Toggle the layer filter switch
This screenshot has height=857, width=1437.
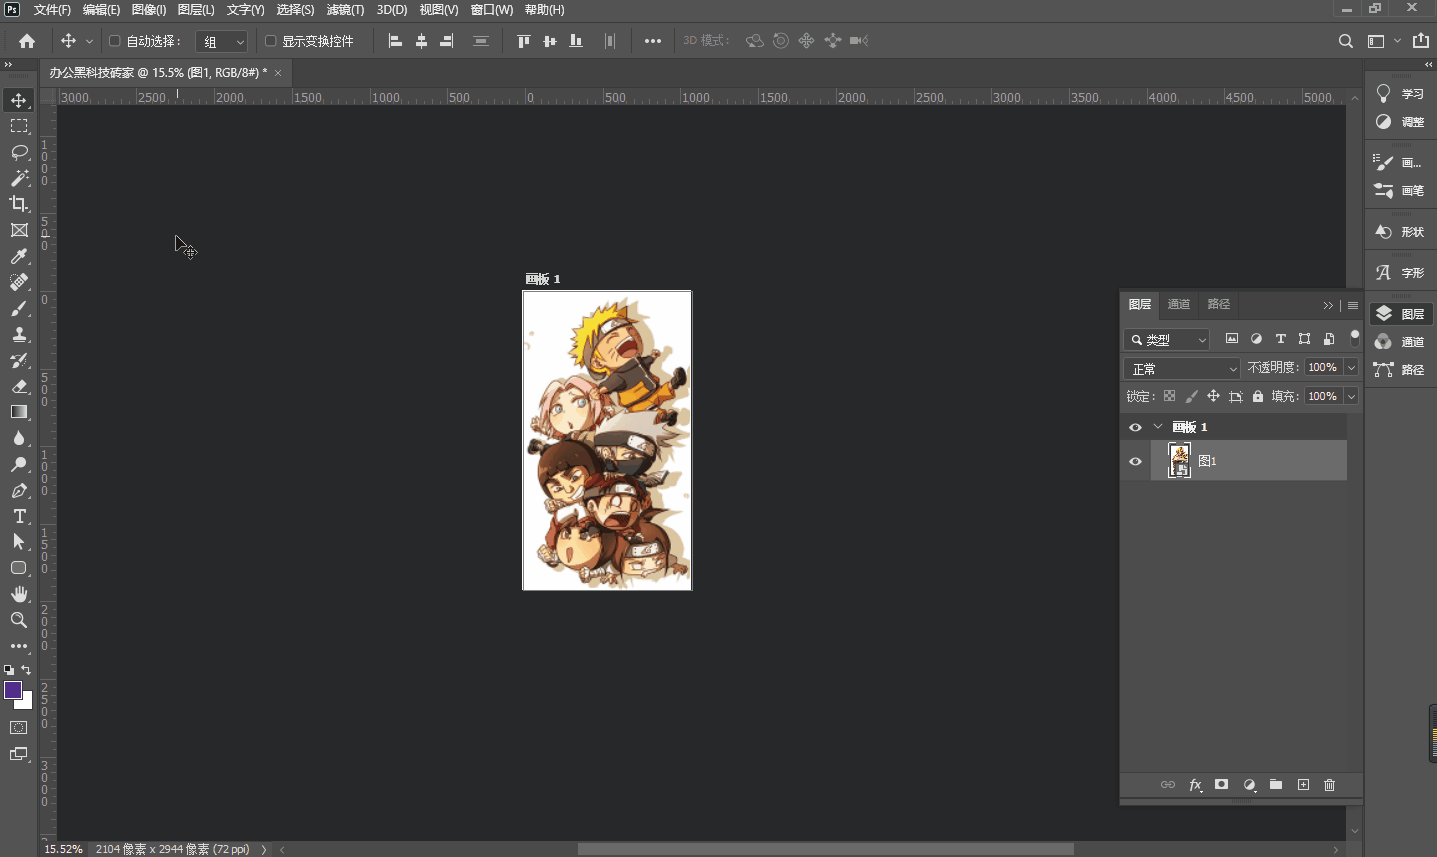pyautogui.click(x=1355, y=338)
